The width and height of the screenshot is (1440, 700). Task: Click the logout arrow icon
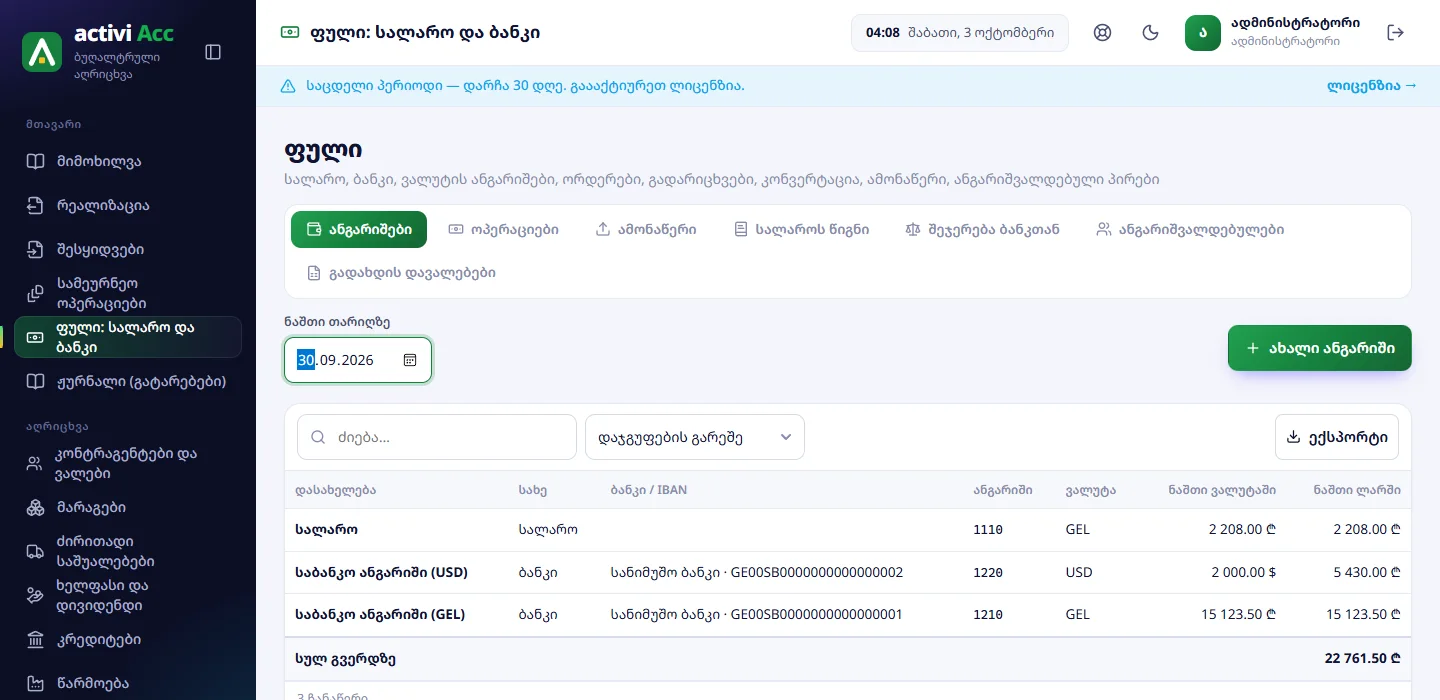point(1396,33)
